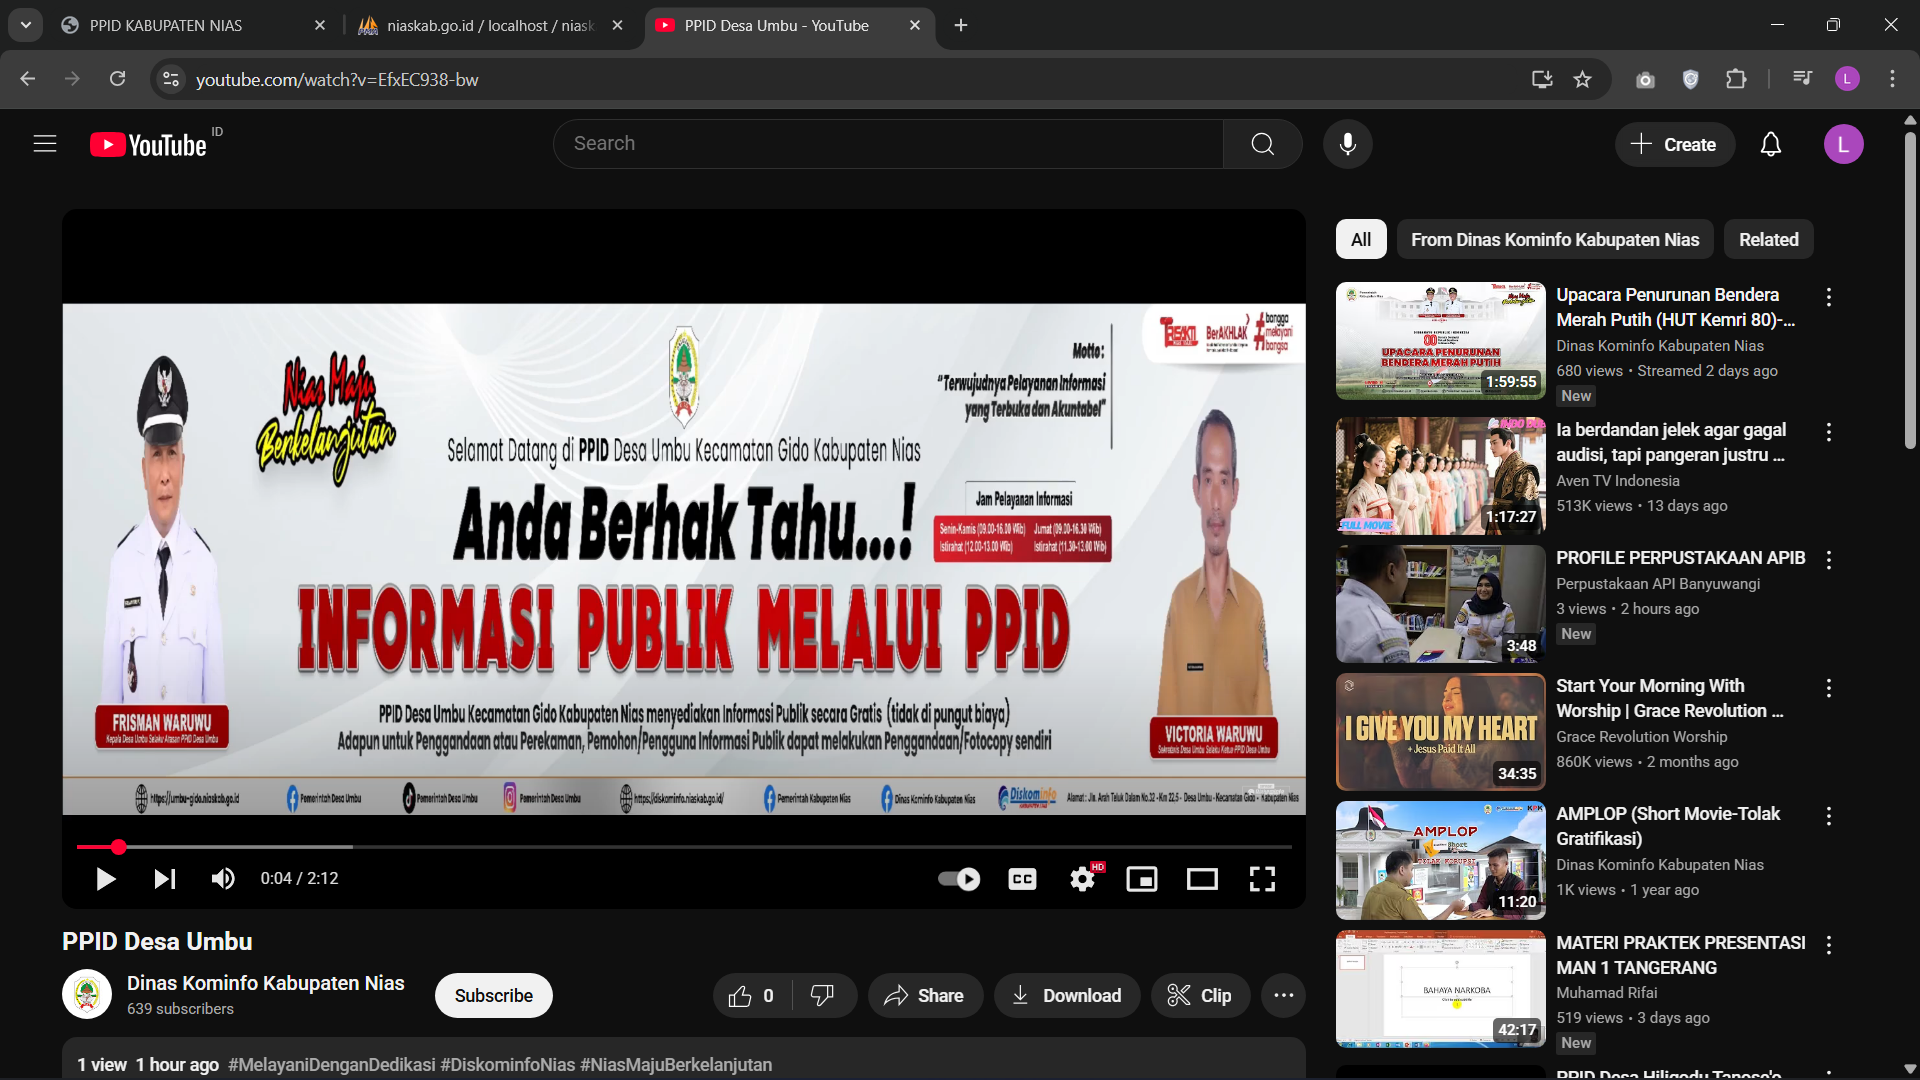Toggle autoplay switch in player
Viewport: 1920px width, 1080px height.
(958, 879)
